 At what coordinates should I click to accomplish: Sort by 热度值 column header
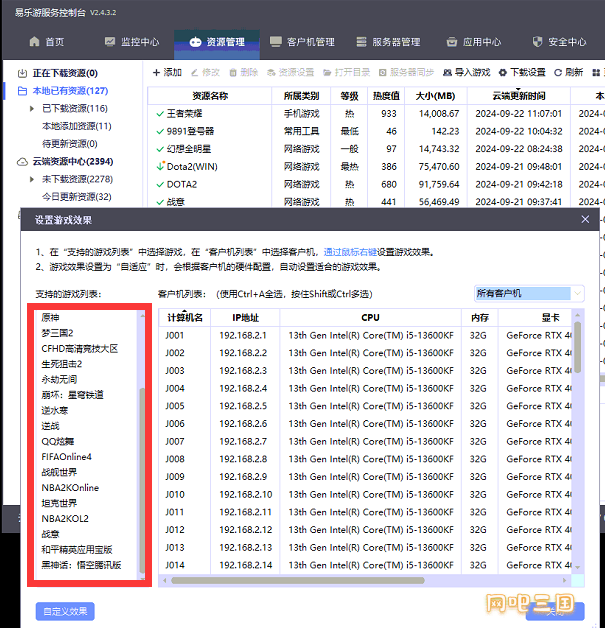click(x=386, y=96)
